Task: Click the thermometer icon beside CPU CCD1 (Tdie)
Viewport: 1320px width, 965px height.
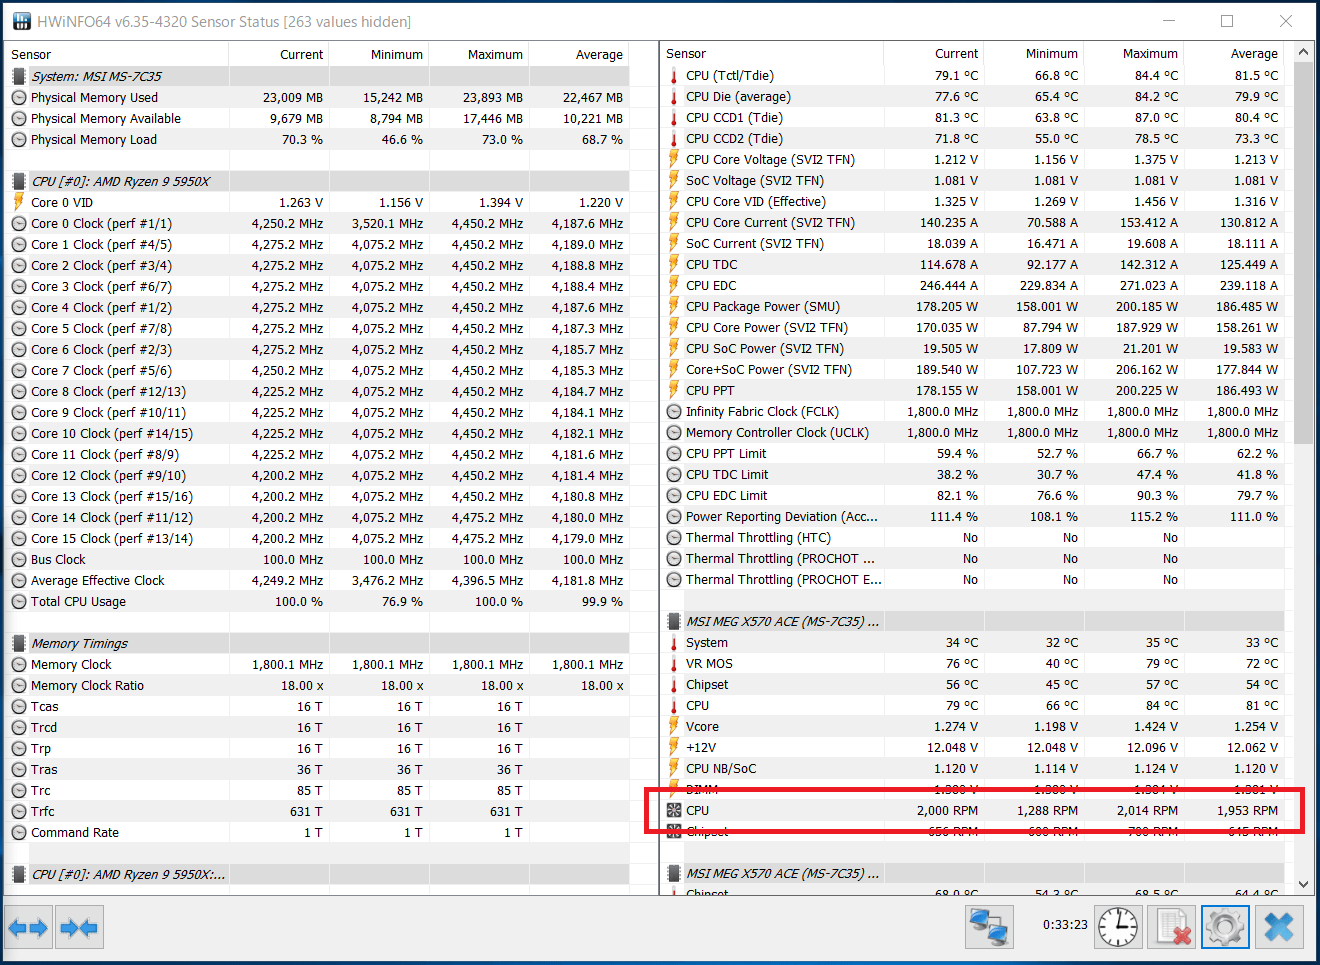Action: 674,118
